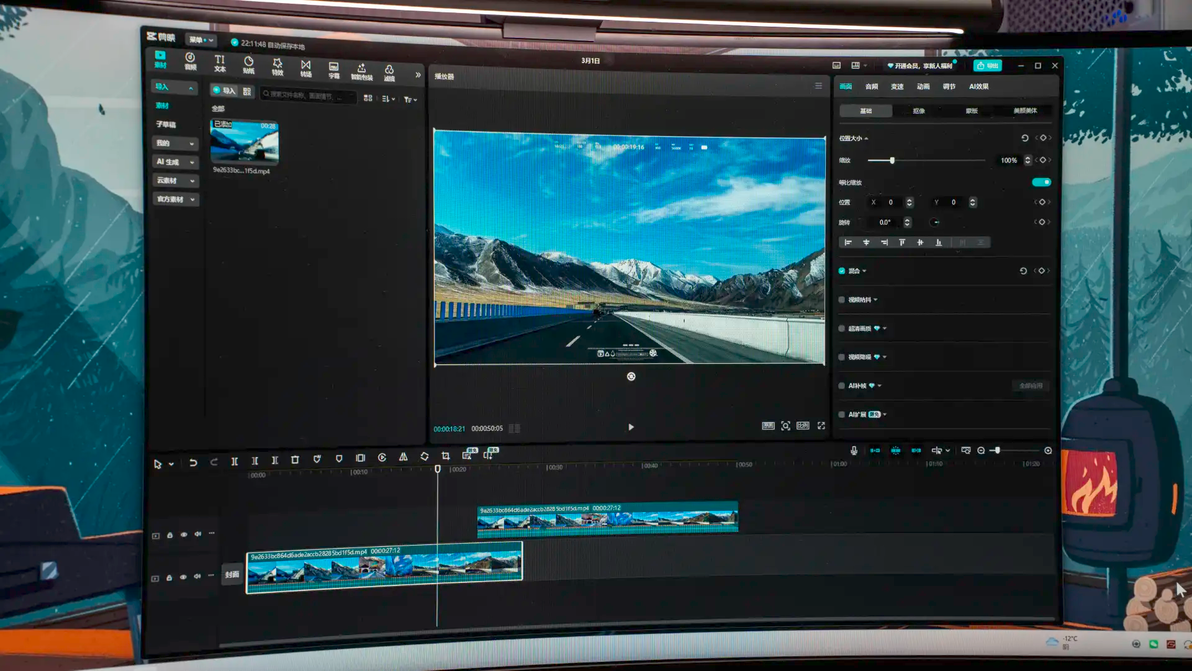Image resolution: width=1192 pixels, height=671 pixels.
Task: Open the 素材 media tab
Action: click(160, 59)
